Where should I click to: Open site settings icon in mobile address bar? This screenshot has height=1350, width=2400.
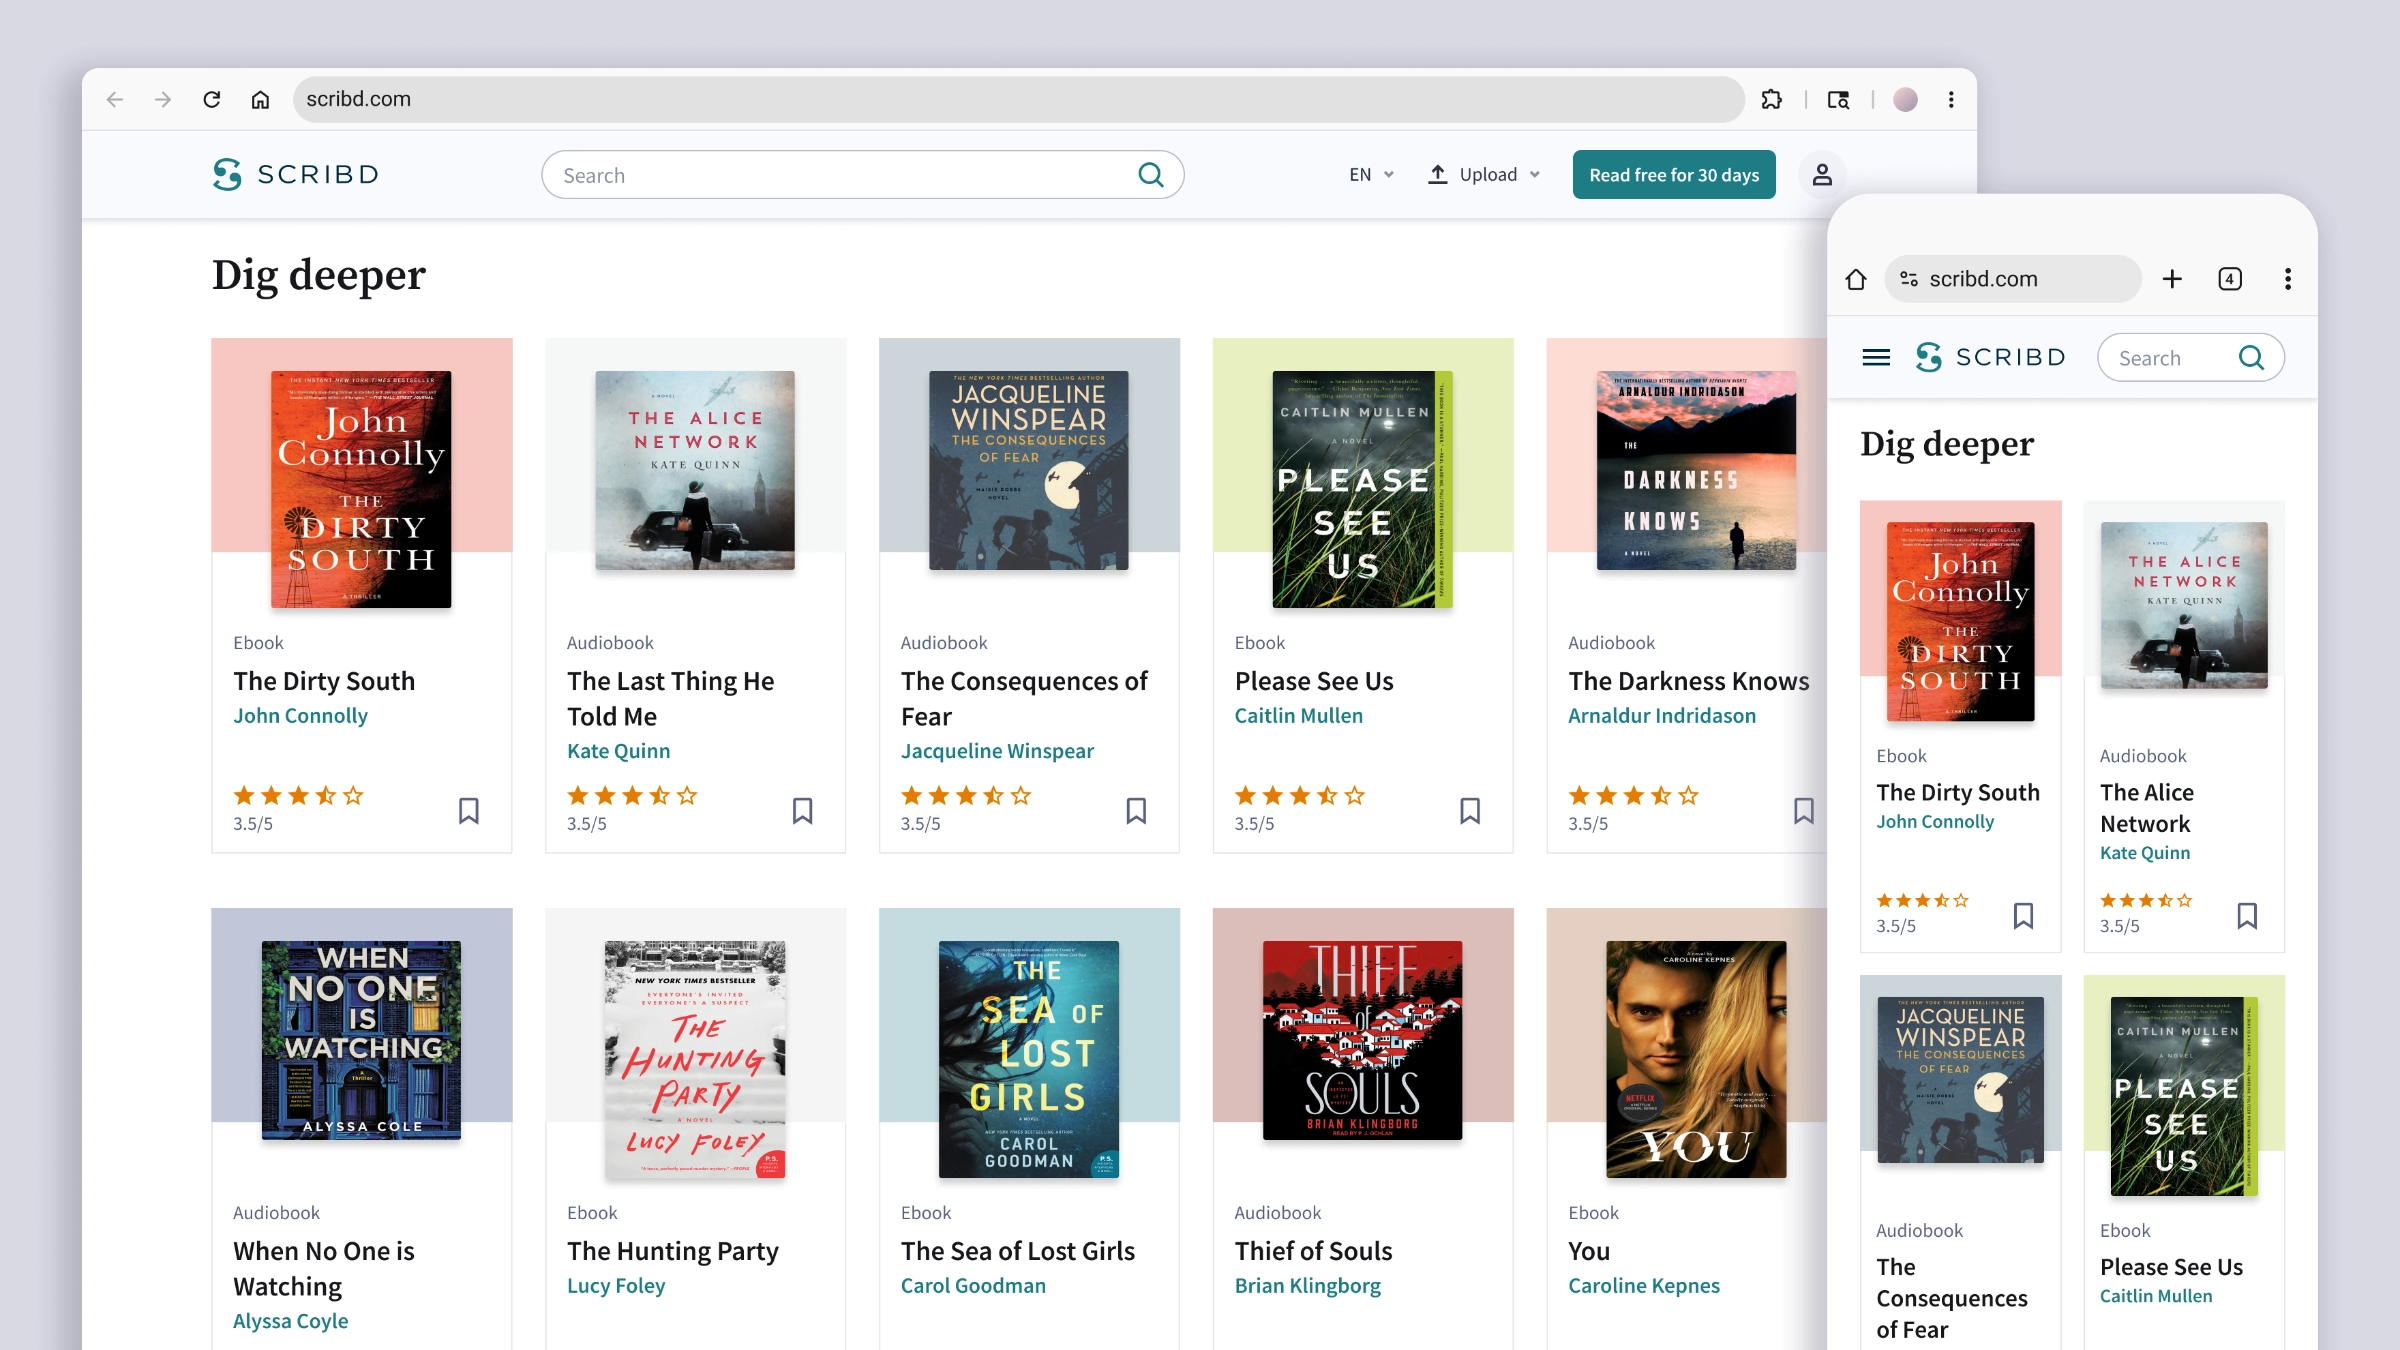tap(1909, 279)
